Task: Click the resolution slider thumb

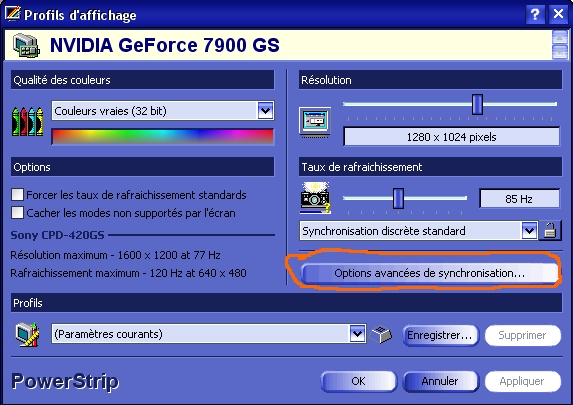Action: tap(477, 104)
